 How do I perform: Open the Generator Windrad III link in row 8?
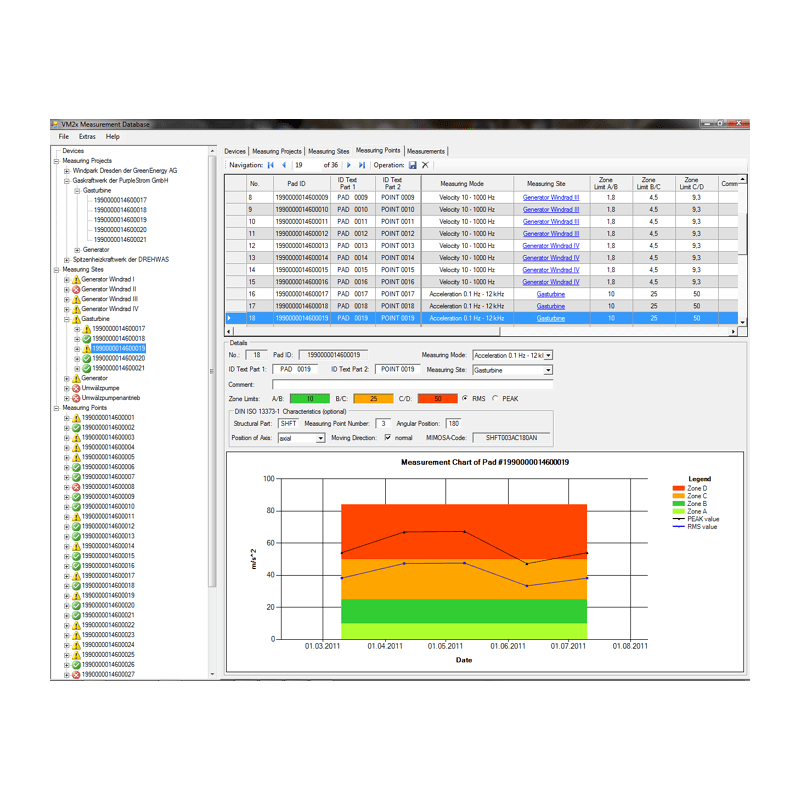(550, 198)
